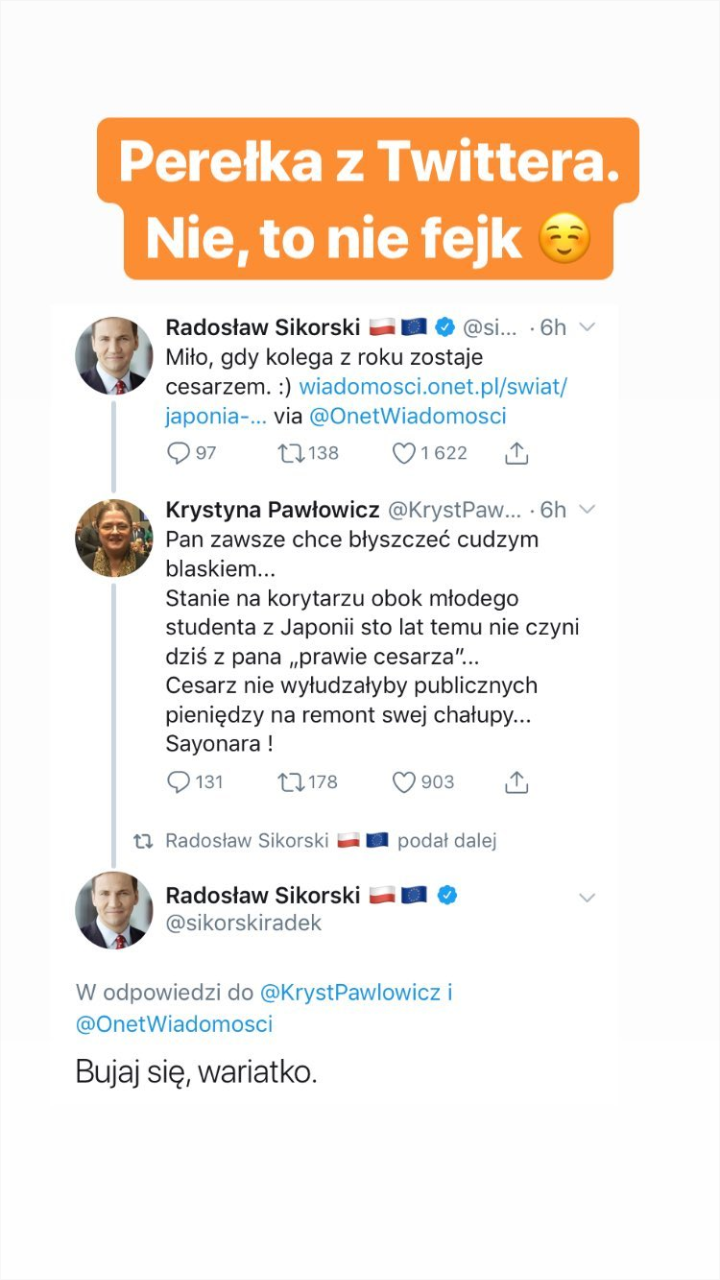
Task: Reply to Sikorski's first tweet
Action: (x=179, y=453)
